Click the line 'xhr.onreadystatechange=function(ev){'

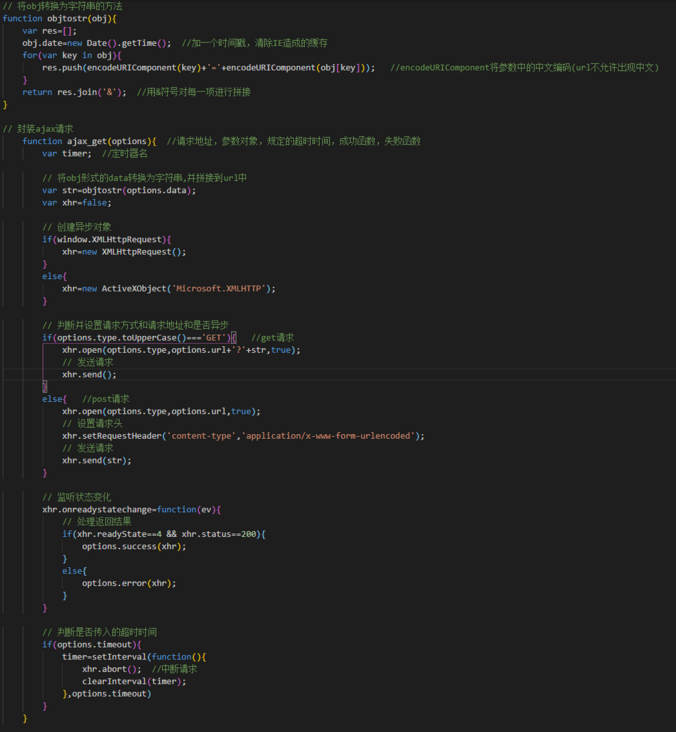click(x=132, y=509)
